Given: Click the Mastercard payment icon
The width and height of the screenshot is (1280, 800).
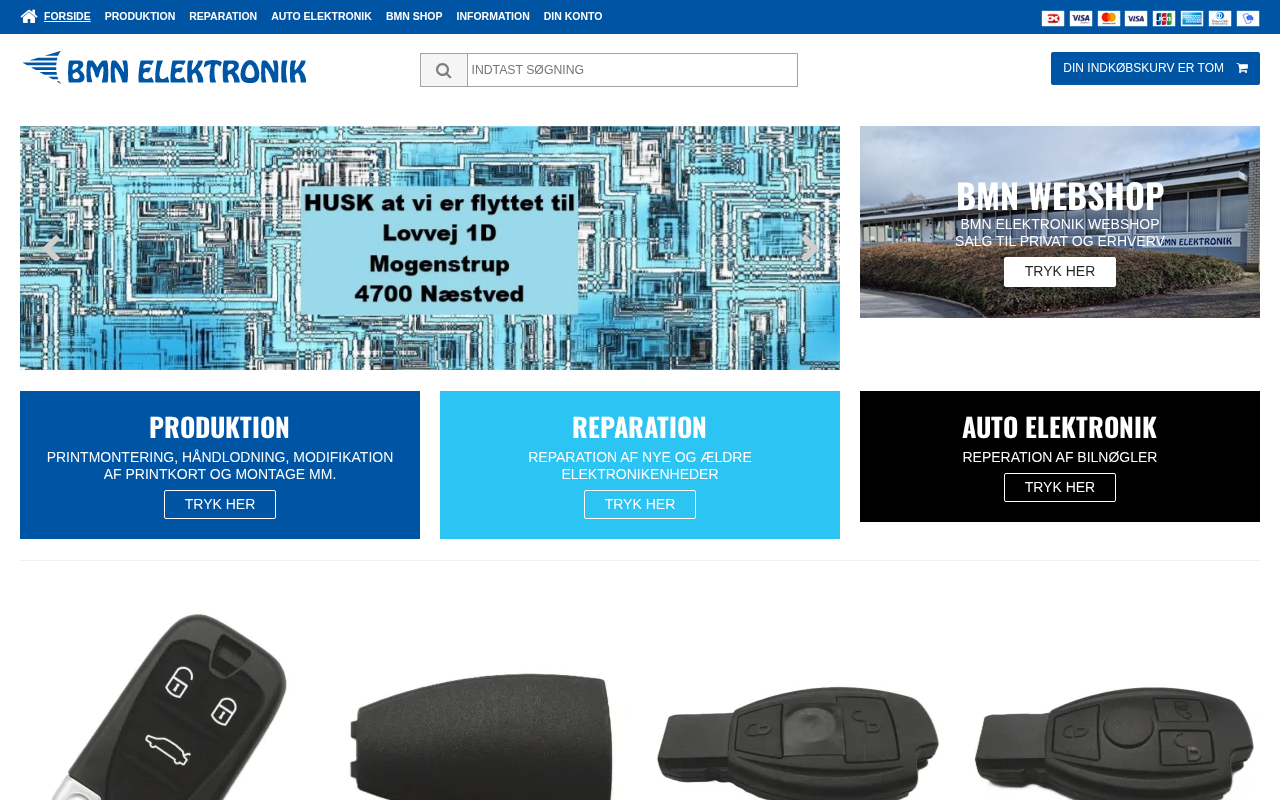Looking at the screenshot, I should 1109,18.
